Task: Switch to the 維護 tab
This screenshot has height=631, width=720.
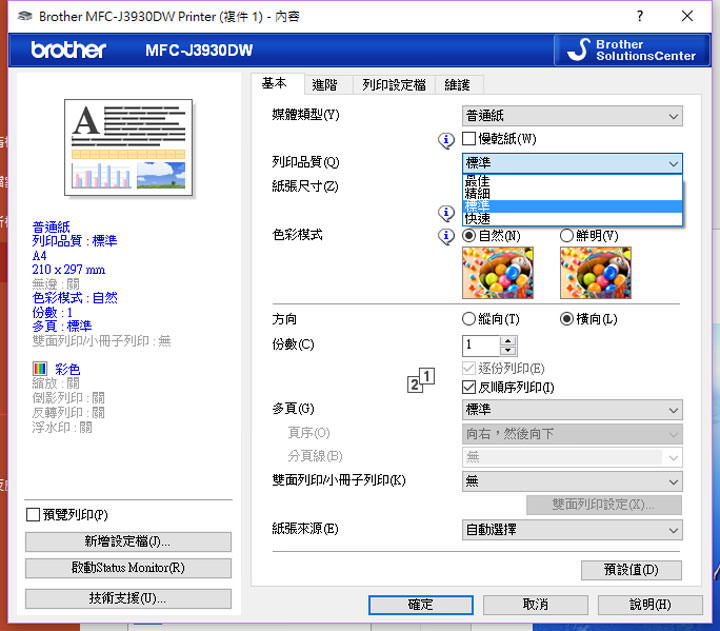Action: 458,85
